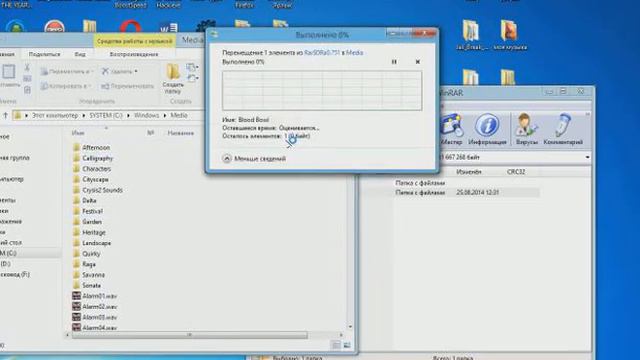640x360 pixels.
Task: Click the scissors Cut icon in ribbon
Action: 27,67
